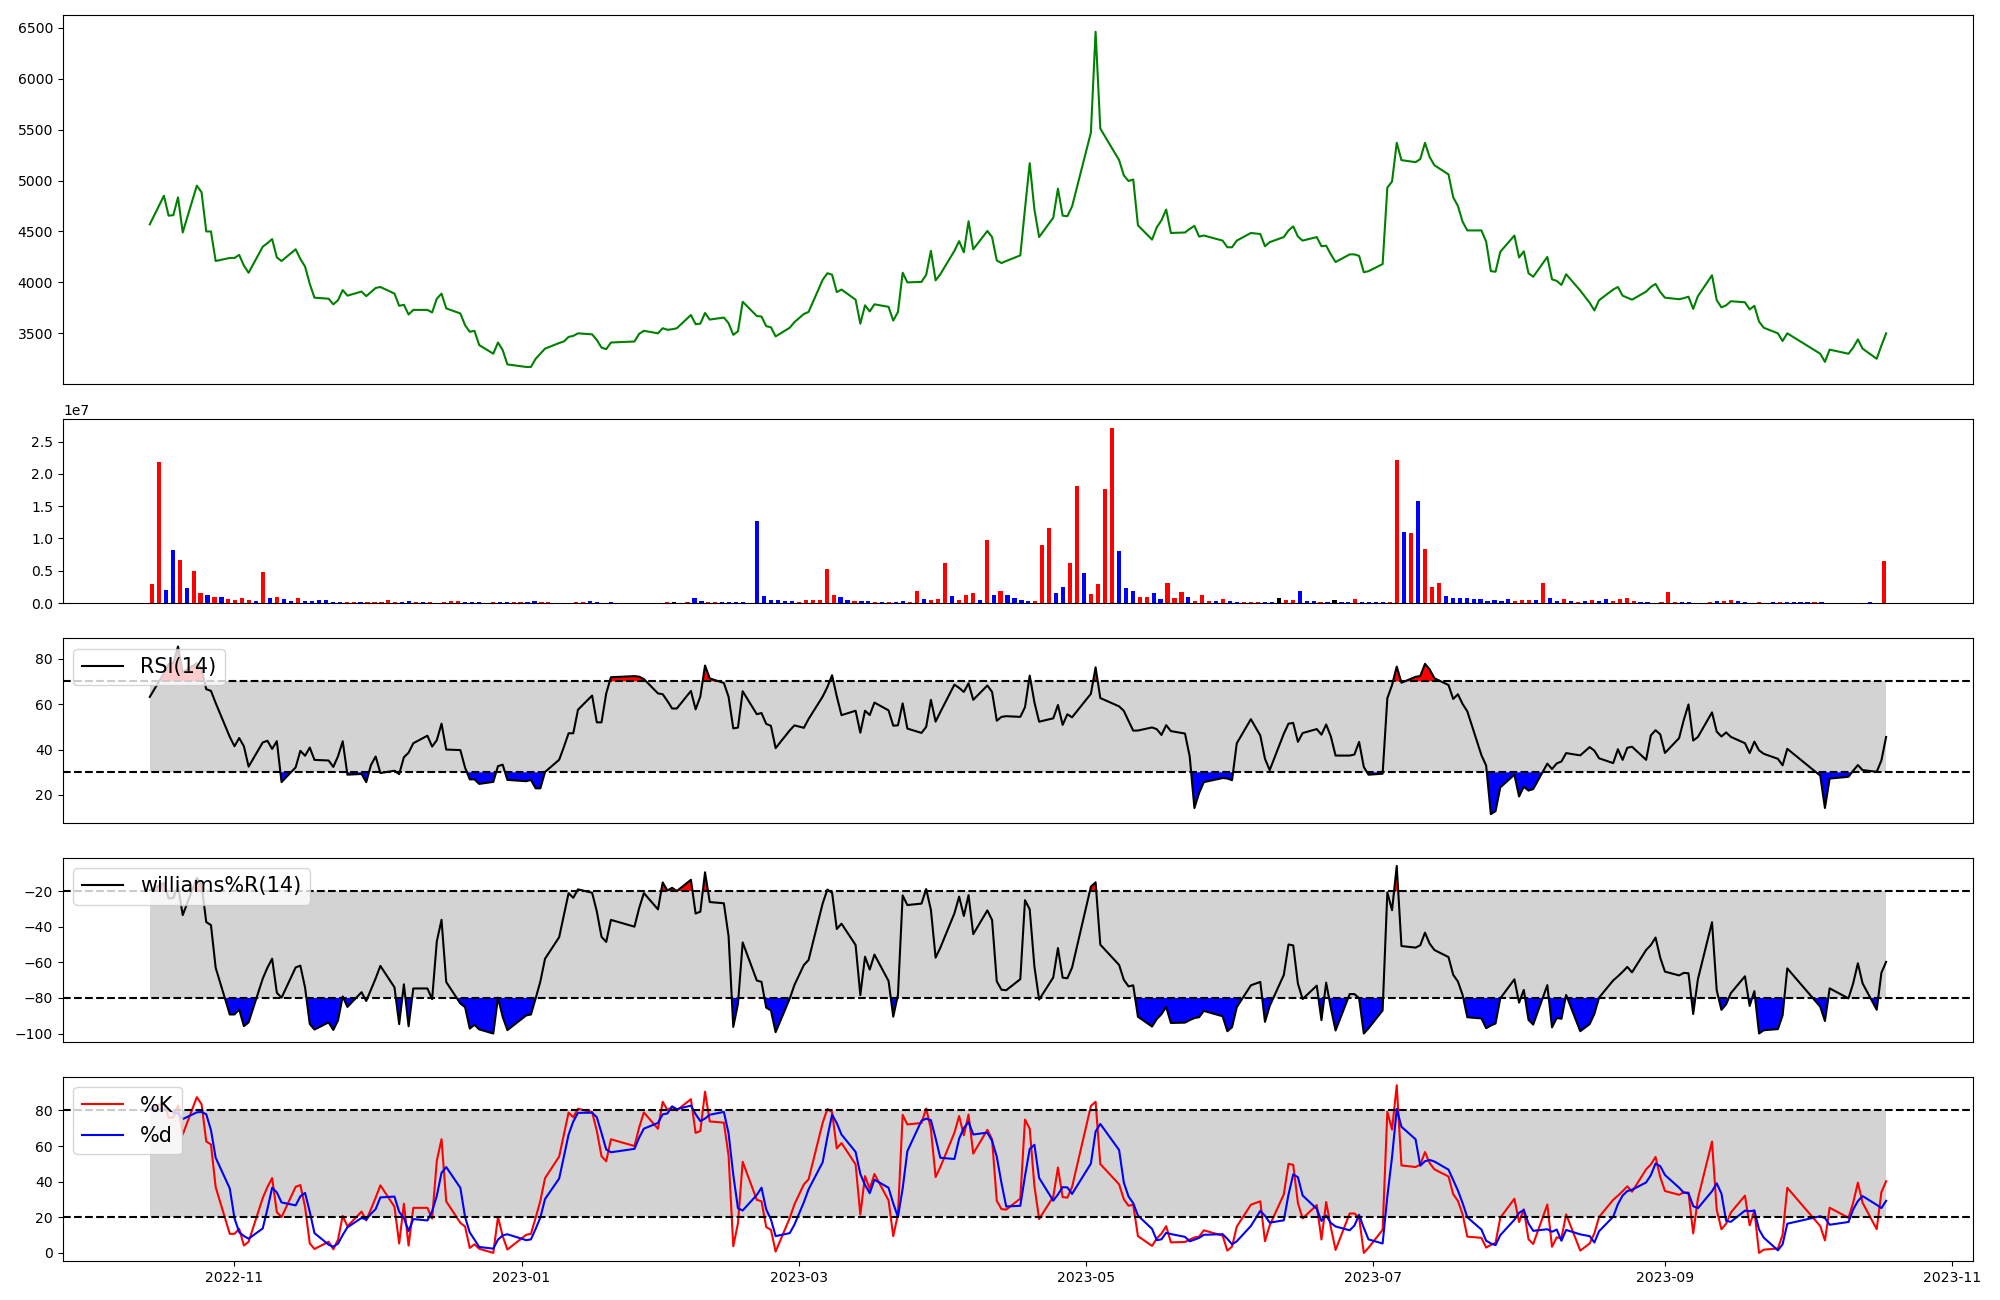
Task: Click the price chart's highest peak
Action: pyautogui.click(x=1095, y=33)
